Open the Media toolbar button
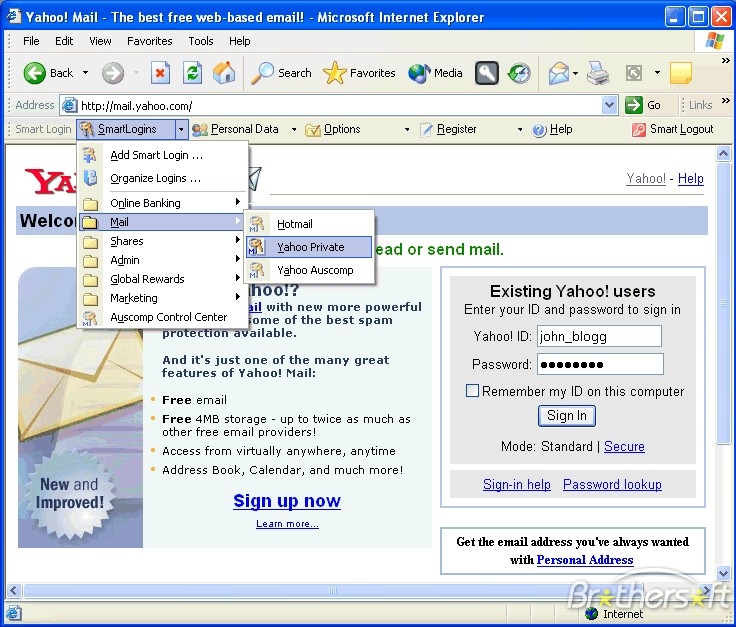Image resolution: width=736 pixels, height=627 pixels. pyautogui.click(x=435, y=73)
